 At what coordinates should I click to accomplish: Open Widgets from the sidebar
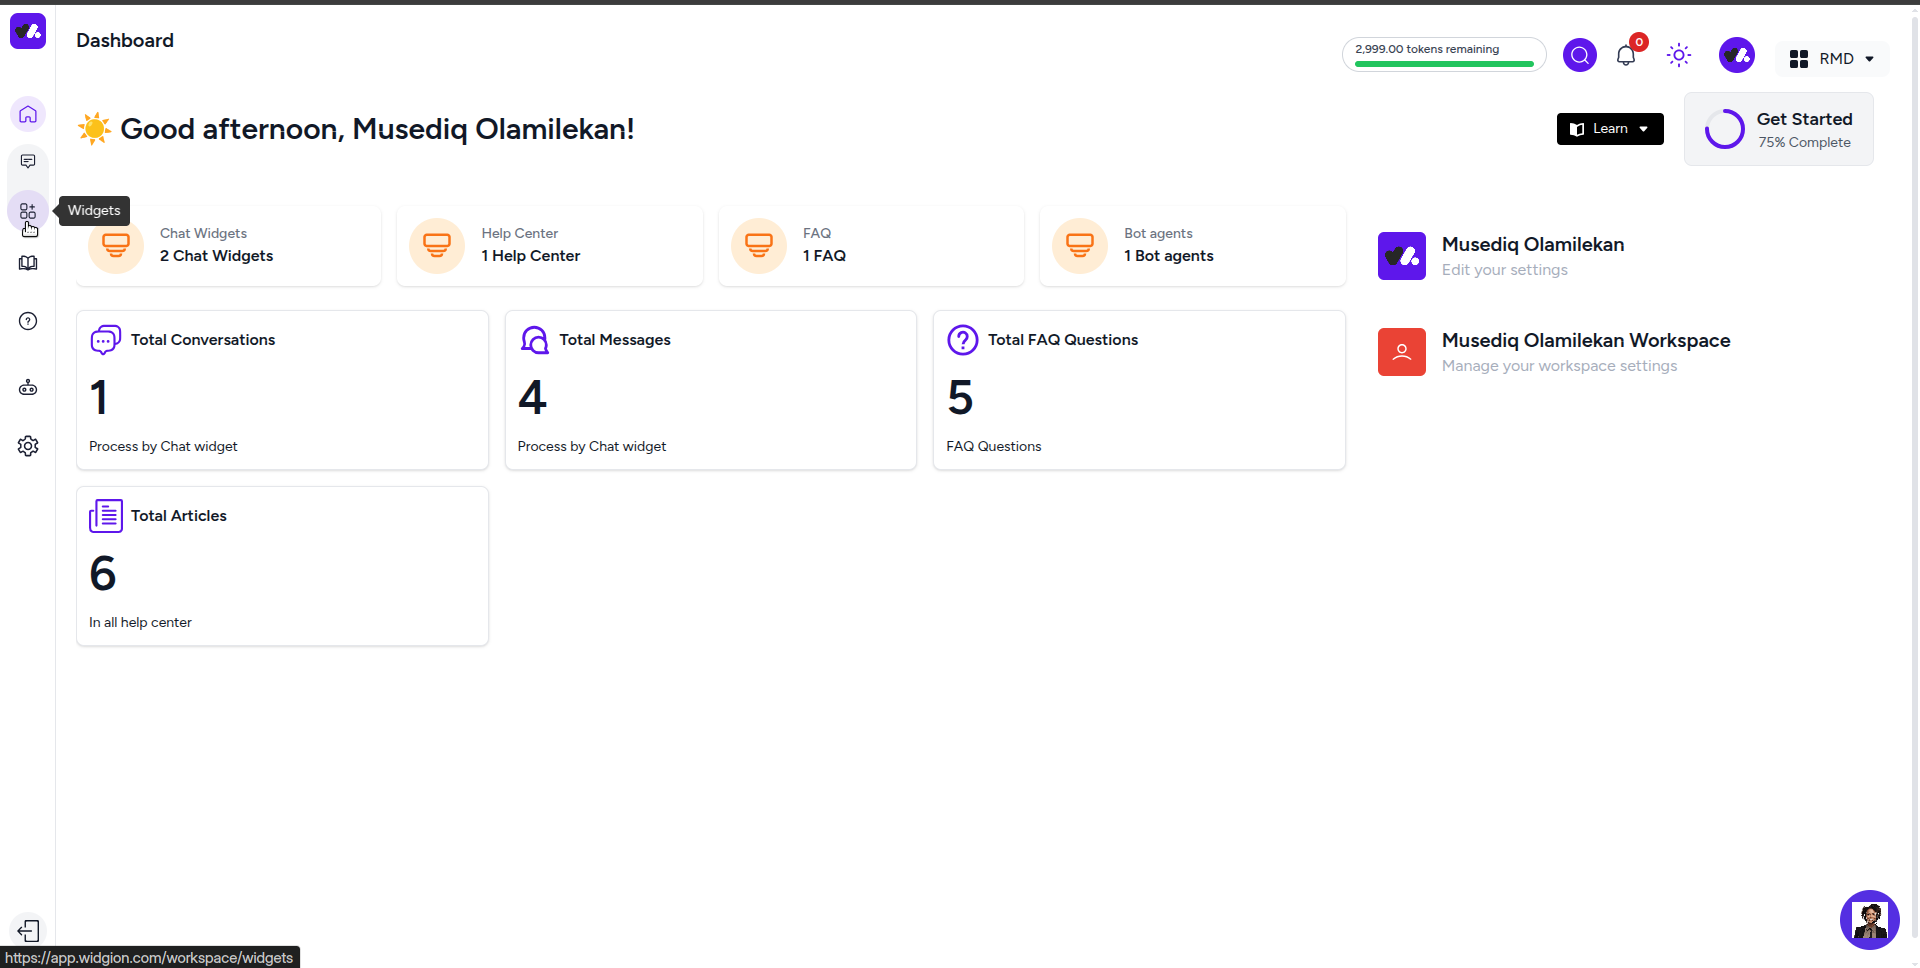tap(28, 211)
